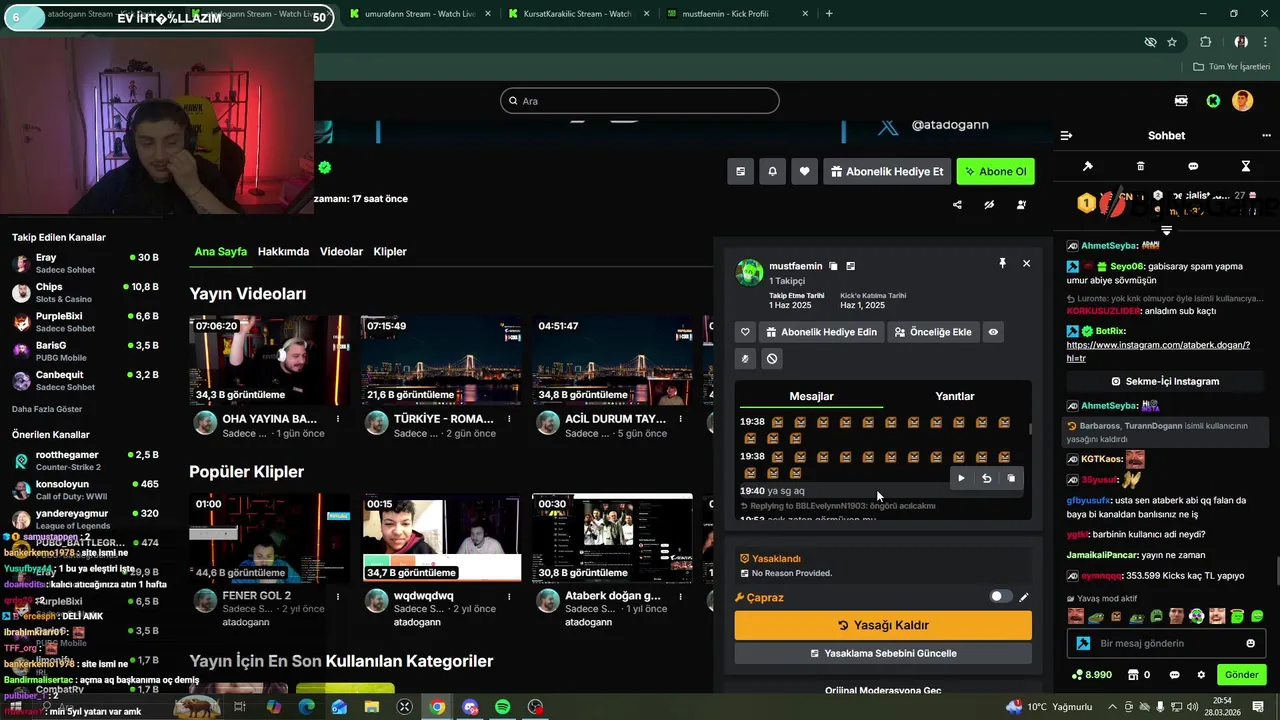Click the Bir mesaj gönderin input
The height and width of the screenshot is (720, 1280).
tap(1165, 643)
